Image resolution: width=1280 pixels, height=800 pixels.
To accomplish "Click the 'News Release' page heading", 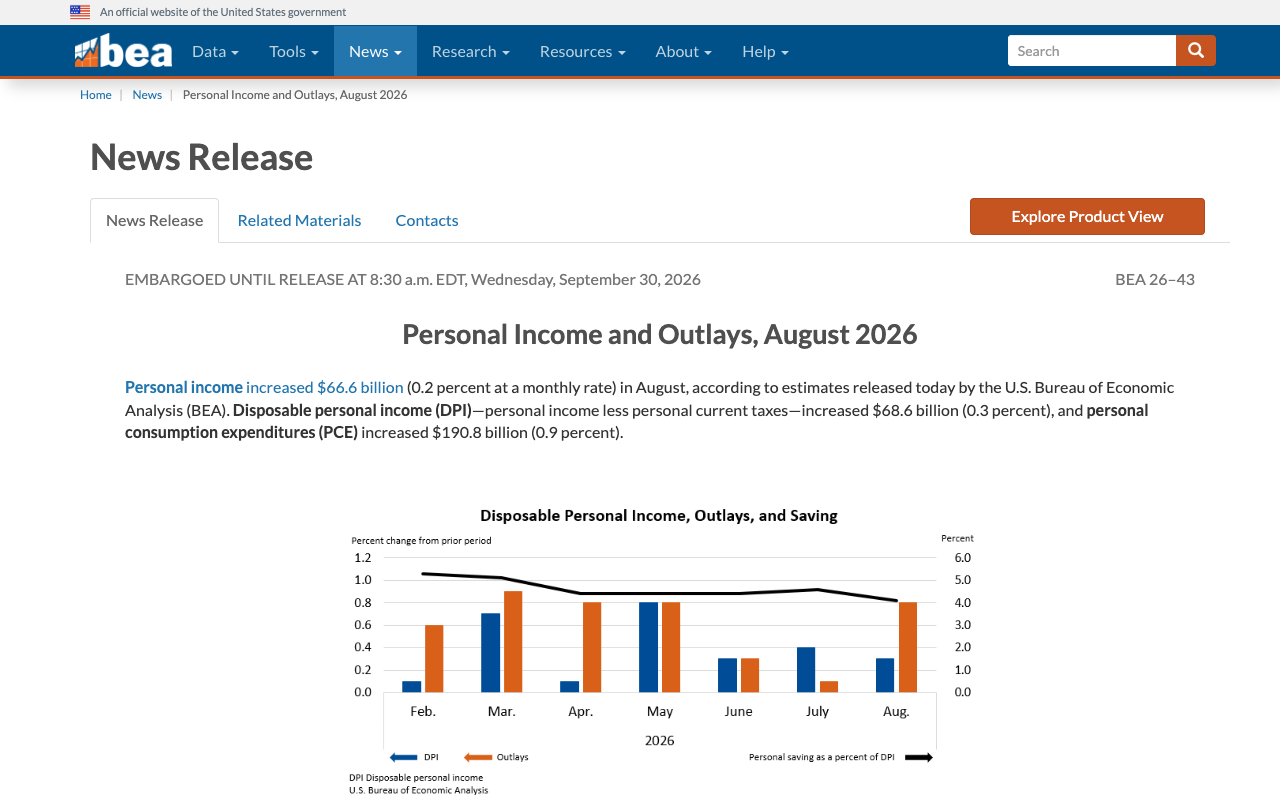I will [x=202, y=157].
